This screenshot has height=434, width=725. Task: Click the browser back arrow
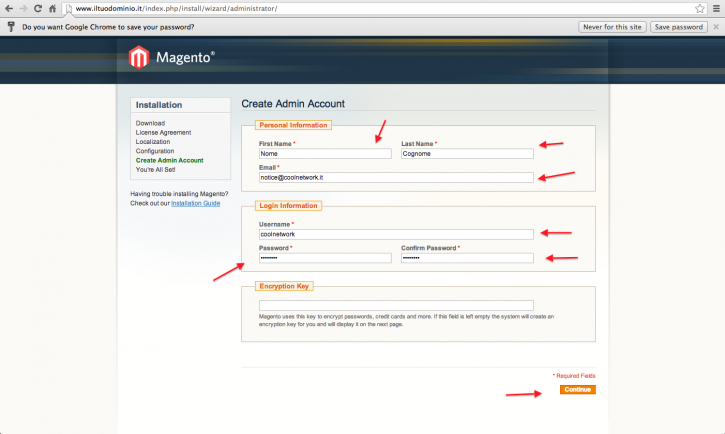click(9, 8)
